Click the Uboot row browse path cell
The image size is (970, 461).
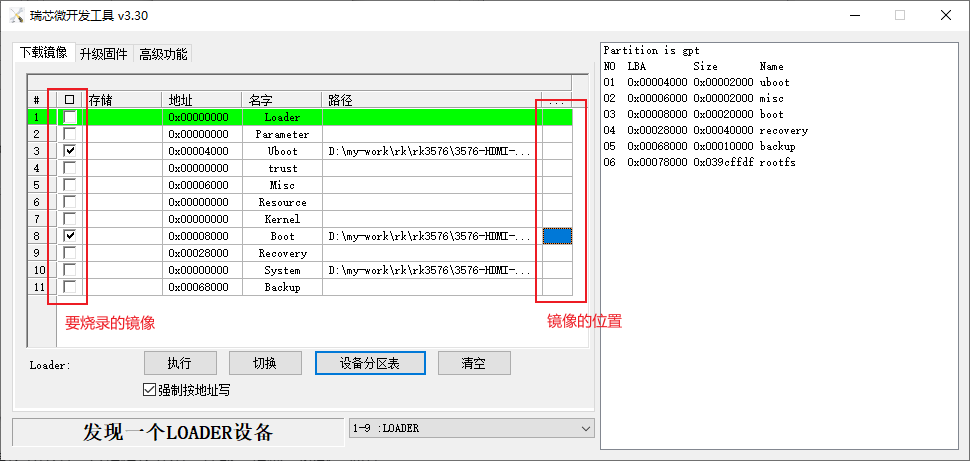[557, 151]
